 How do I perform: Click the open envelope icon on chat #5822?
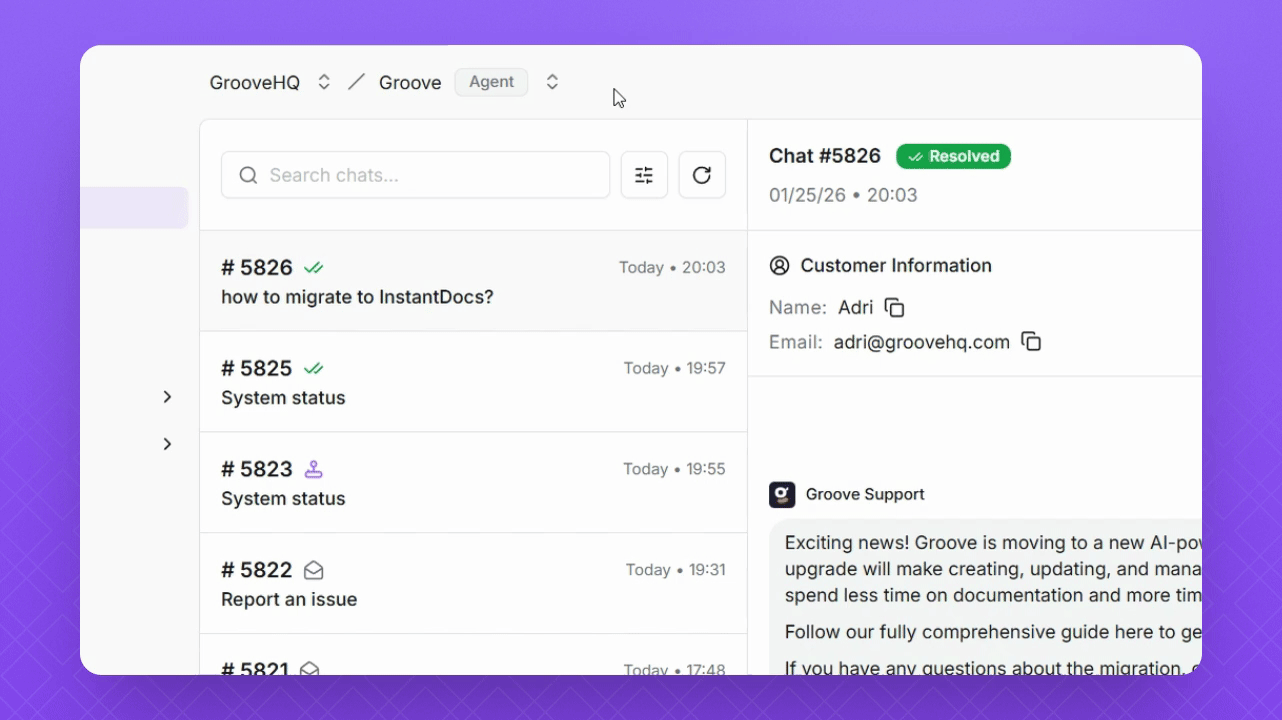click(314, 570)
